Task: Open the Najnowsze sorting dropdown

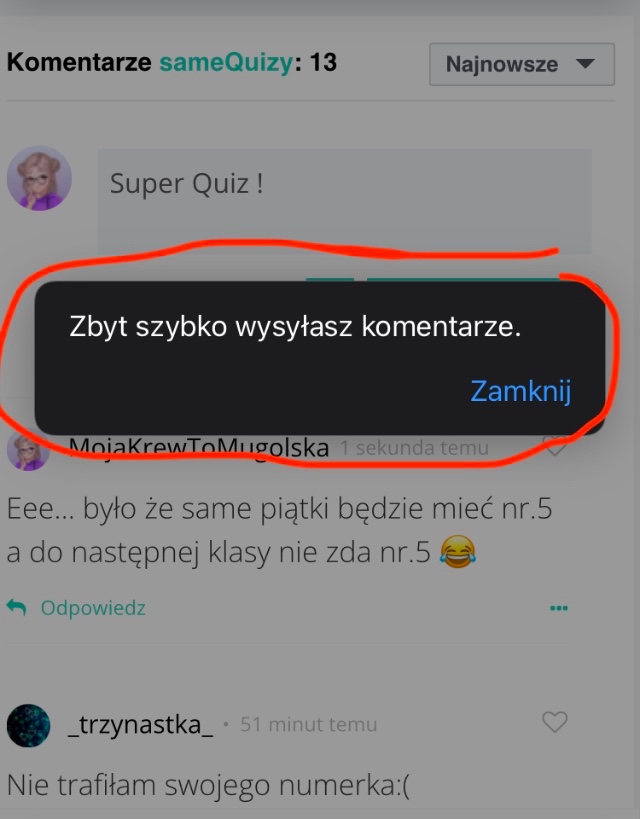Action: [521, 64]
